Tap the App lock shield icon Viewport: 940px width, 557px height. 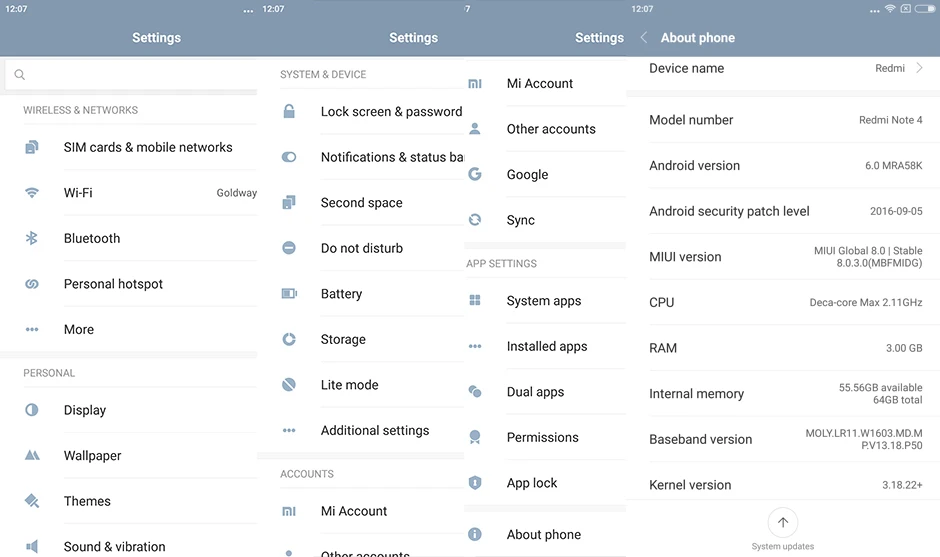pyautogui.click(x=475, y=483)
